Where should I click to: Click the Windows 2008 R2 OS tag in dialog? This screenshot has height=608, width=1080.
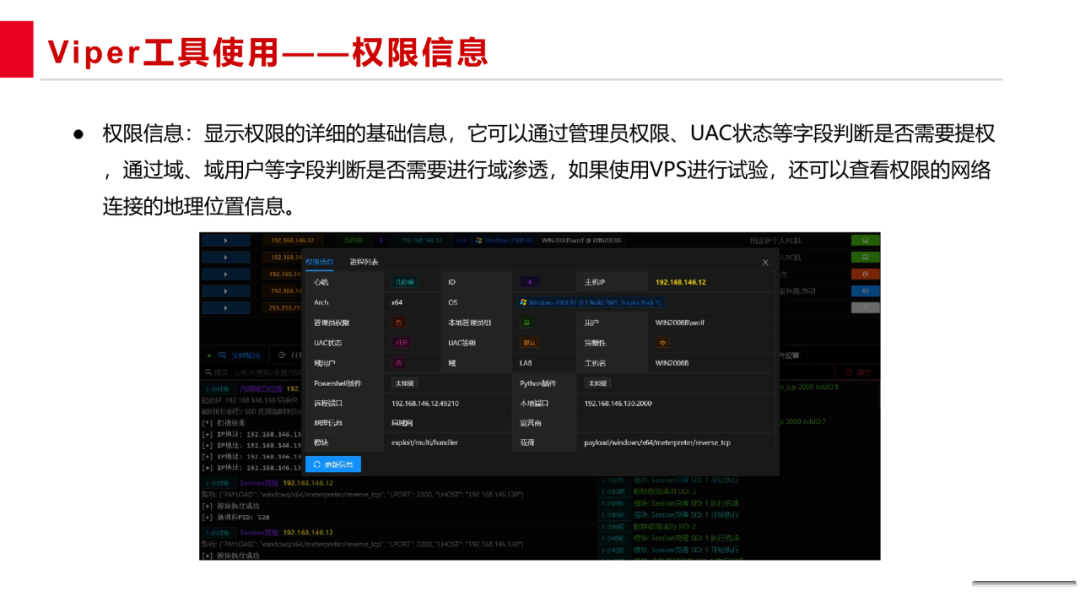coord(591,302)
